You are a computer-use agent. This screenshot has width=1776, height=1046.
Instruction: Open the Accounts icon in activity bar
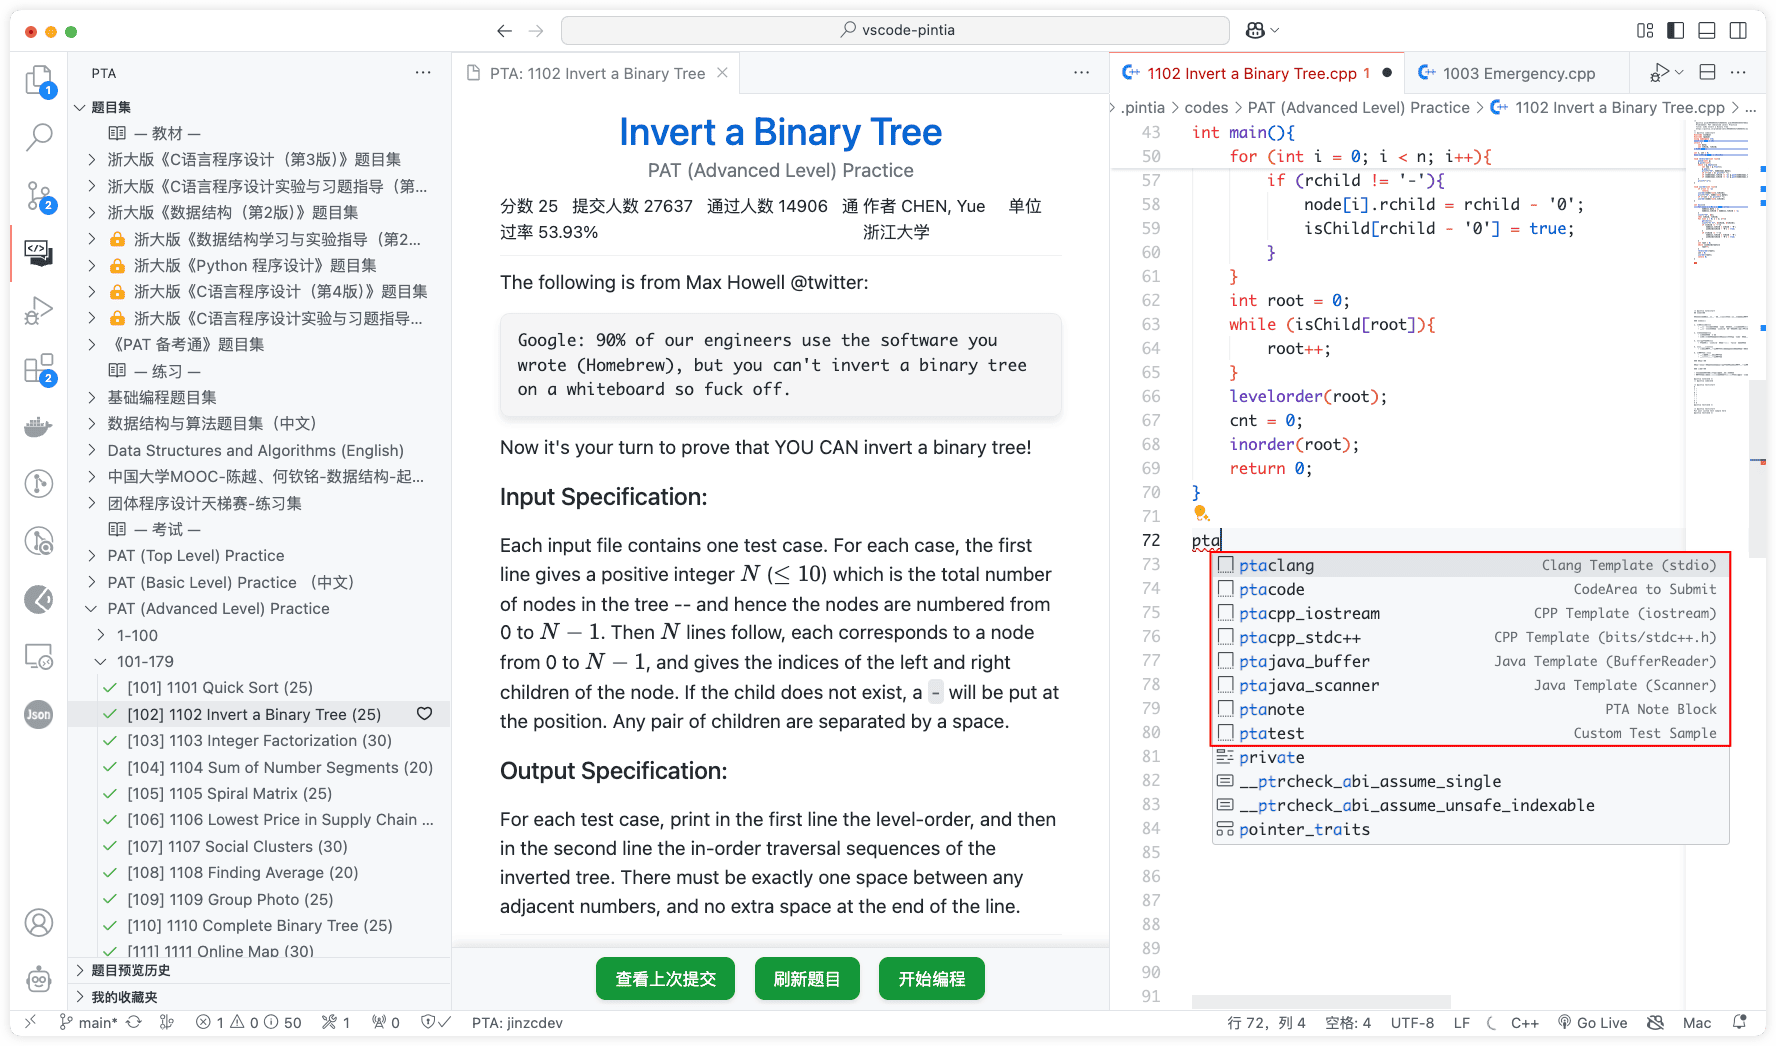[39, 922]
